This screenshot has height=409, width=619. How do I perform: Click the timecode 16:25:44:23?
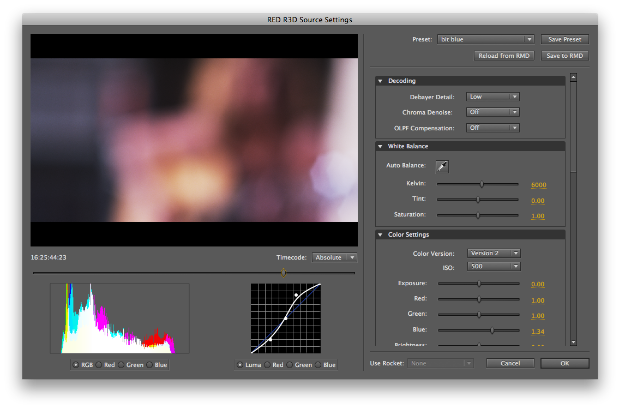[x=49, y=257]
